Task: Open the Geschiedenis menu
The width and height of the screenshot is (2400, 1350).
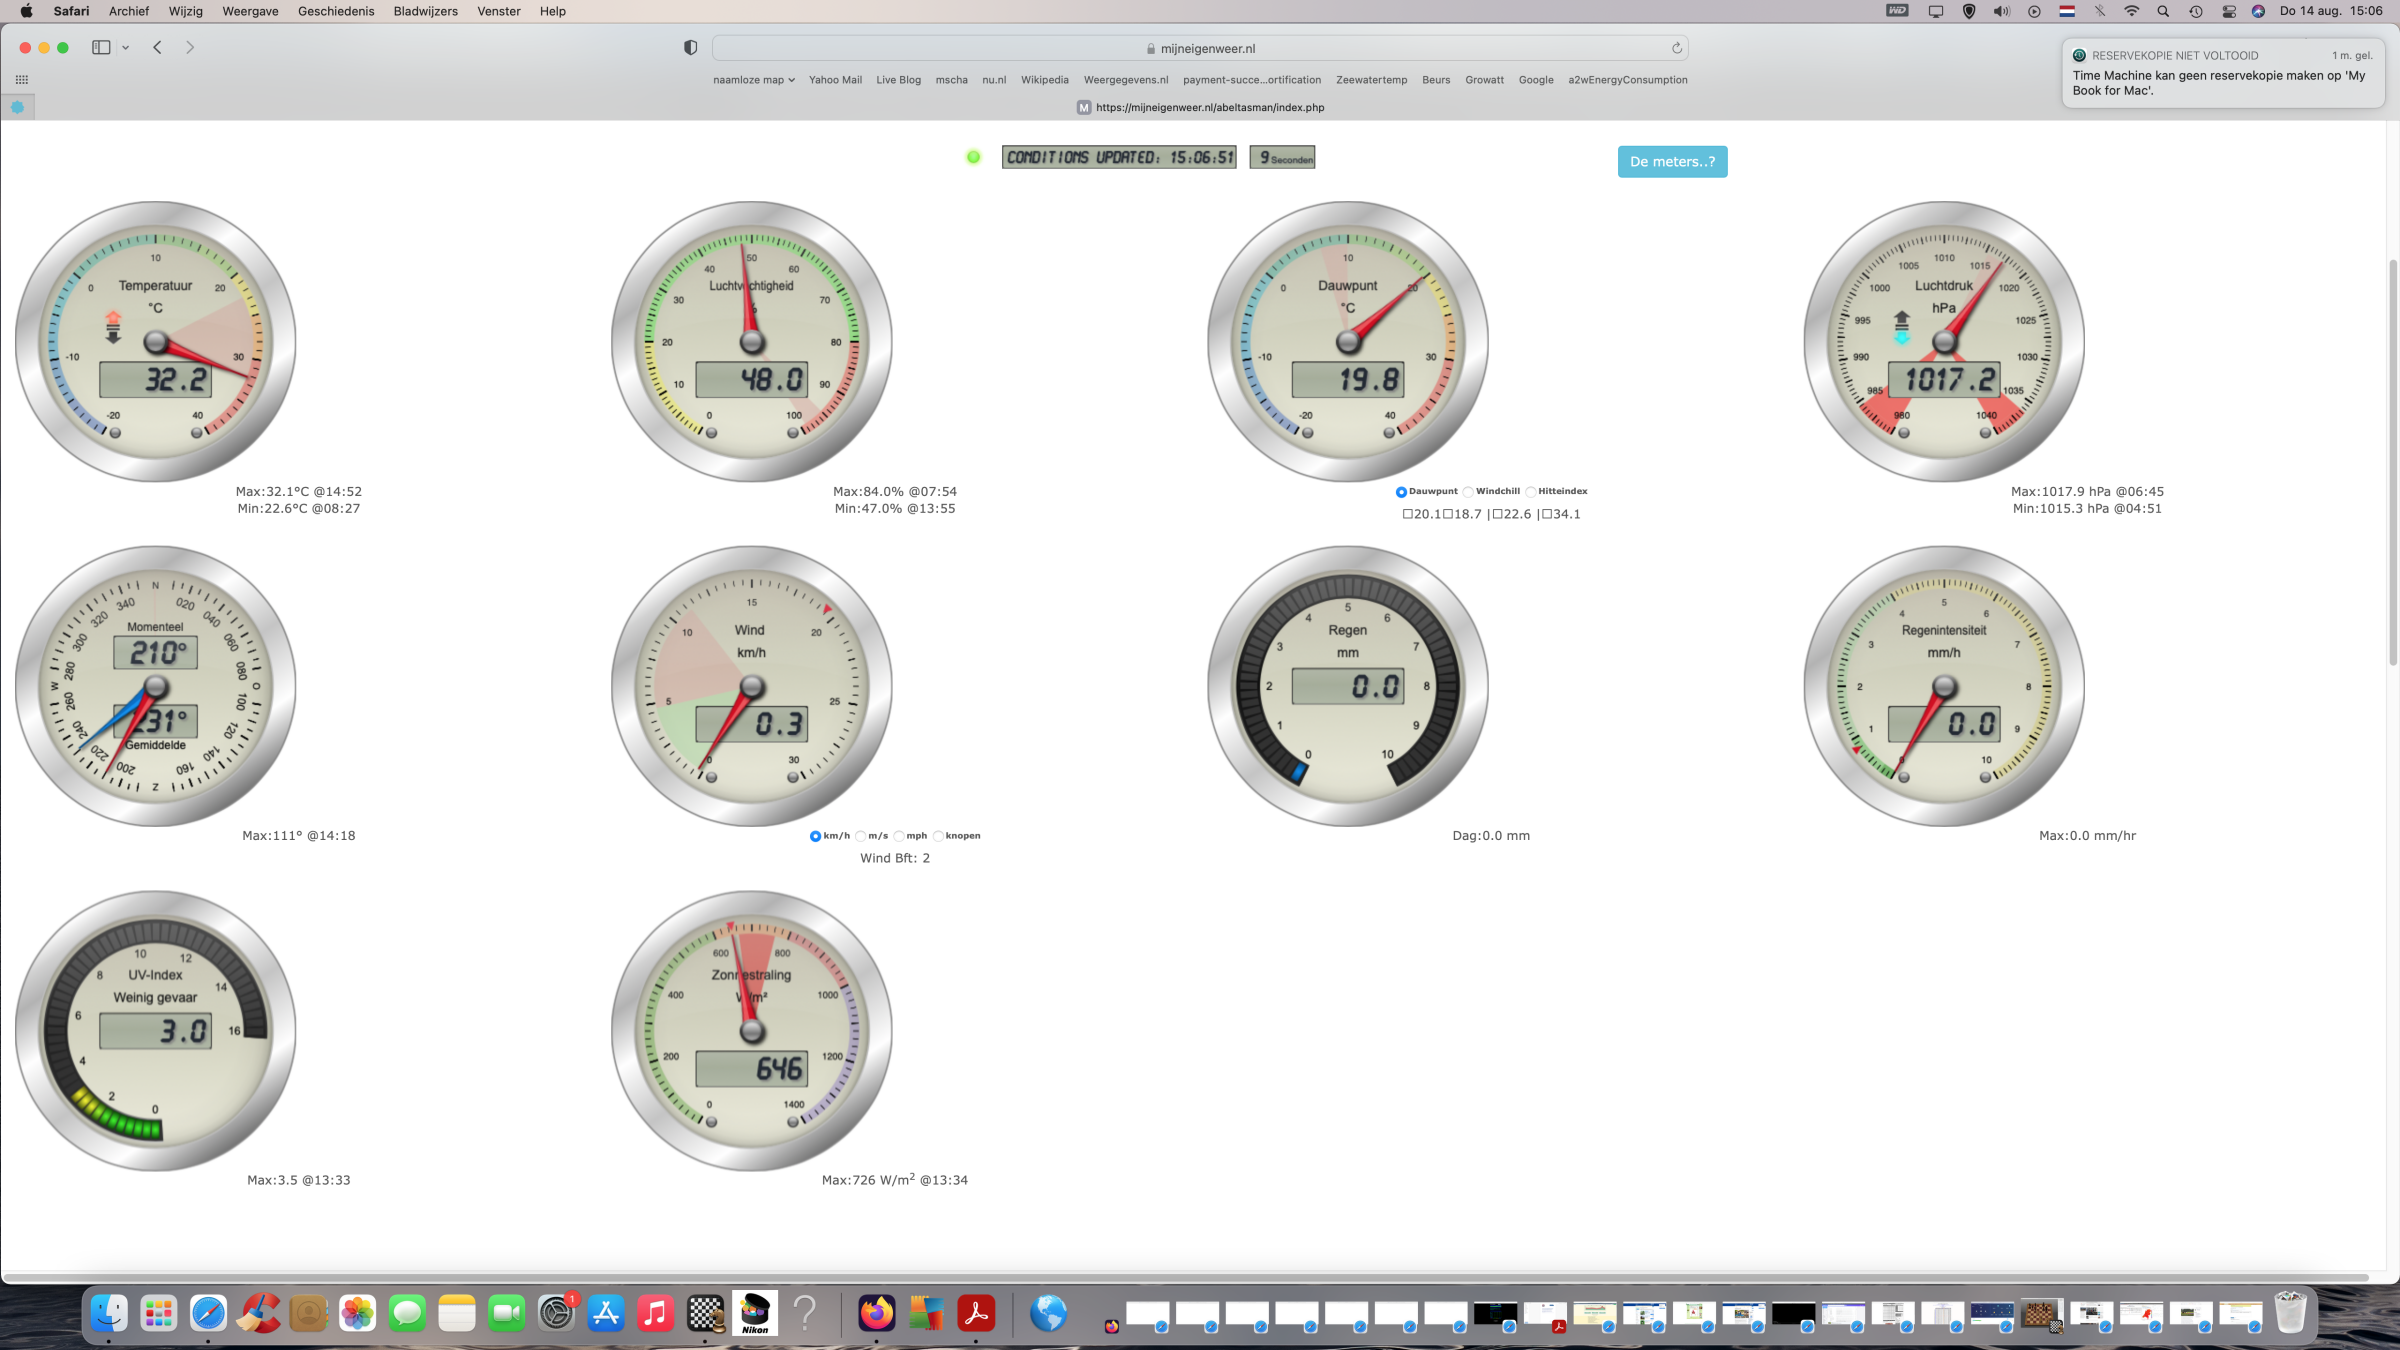Action: click(x=335, y=11)
